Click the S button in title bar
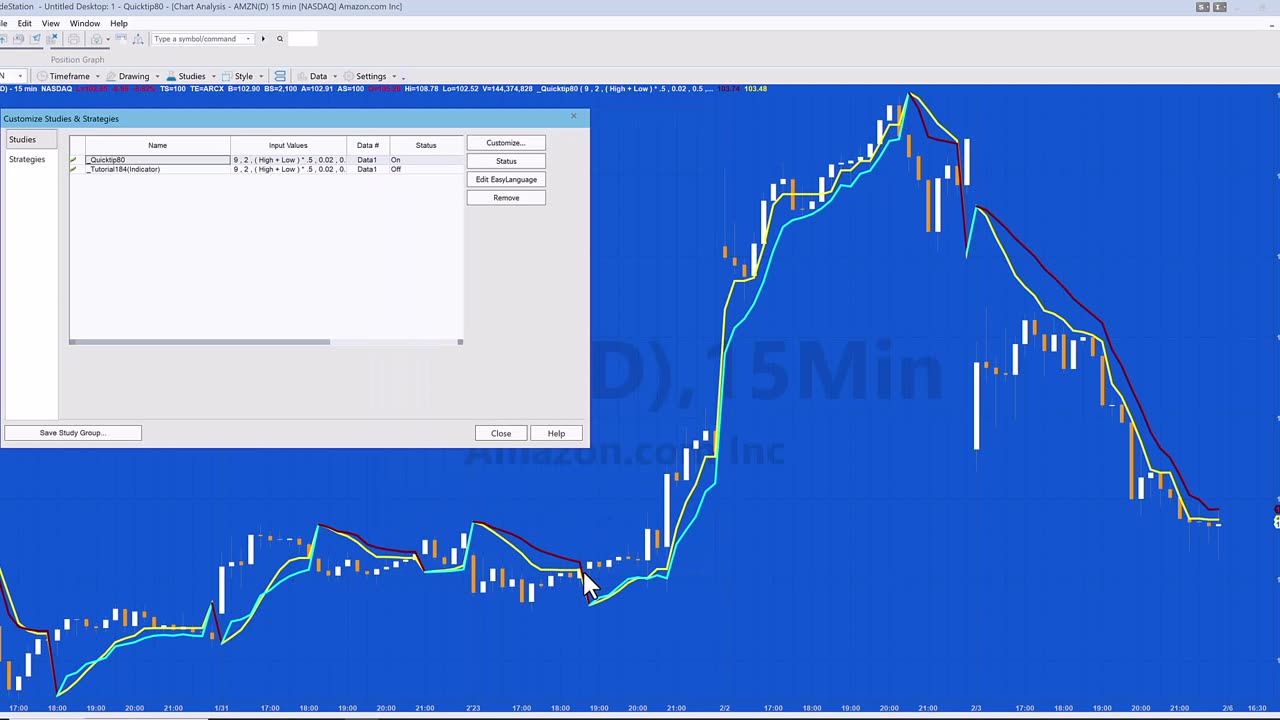Screen dimensions: 1280x720 click(1203, 7)
